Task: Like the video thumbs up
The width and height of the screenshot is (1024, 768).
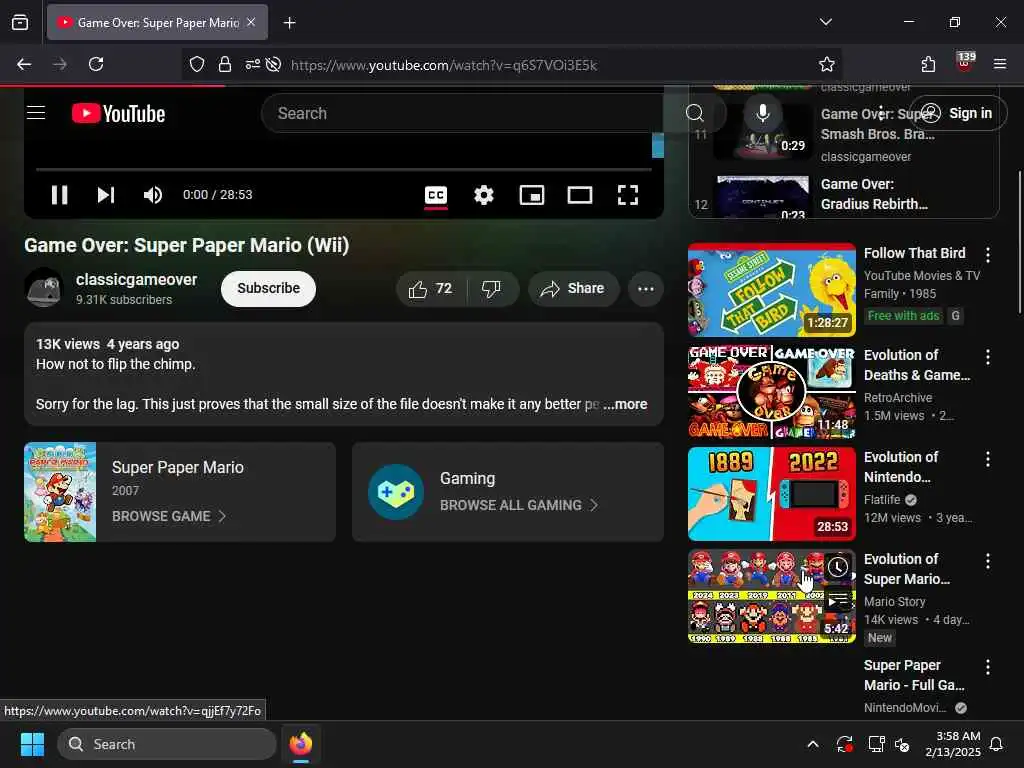Action: (431, 289)
